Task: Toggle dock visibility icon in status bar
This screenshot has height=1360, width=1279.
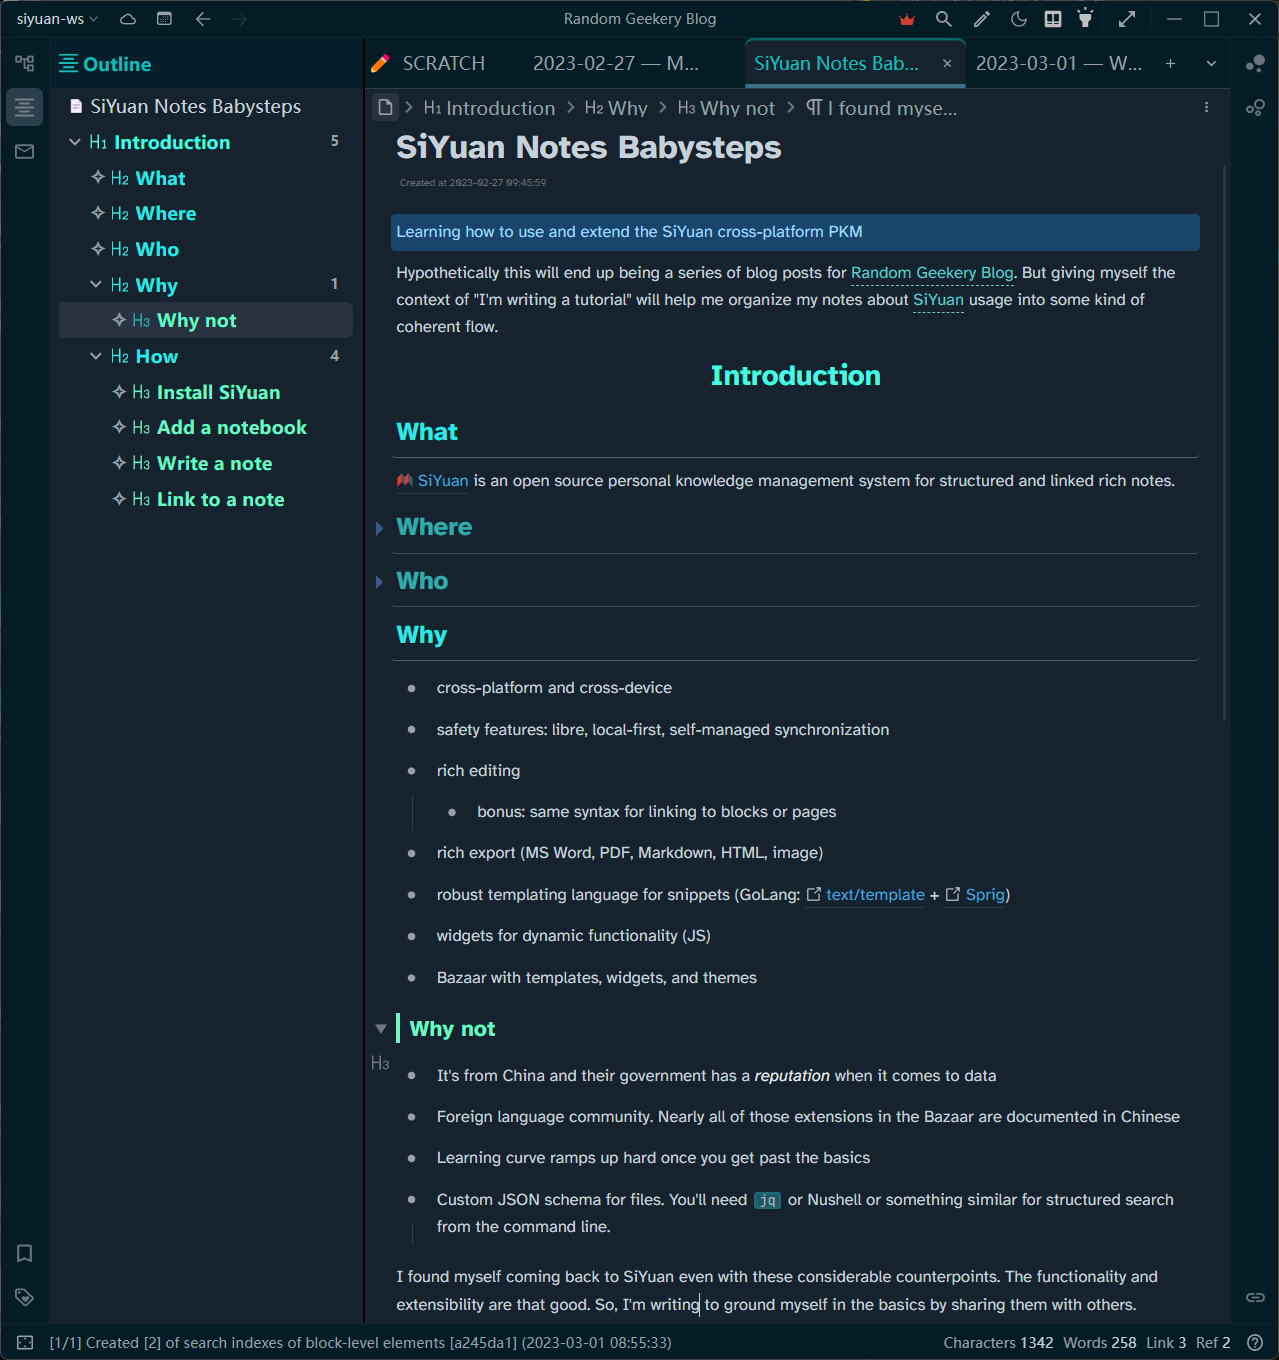Action: [x=25, y=1343]
